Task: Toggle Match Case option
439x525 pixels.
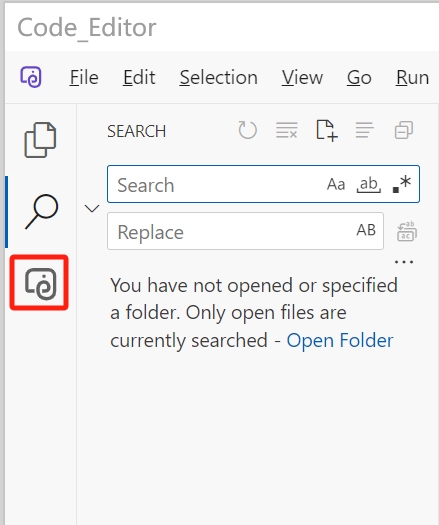Action: 336,184
